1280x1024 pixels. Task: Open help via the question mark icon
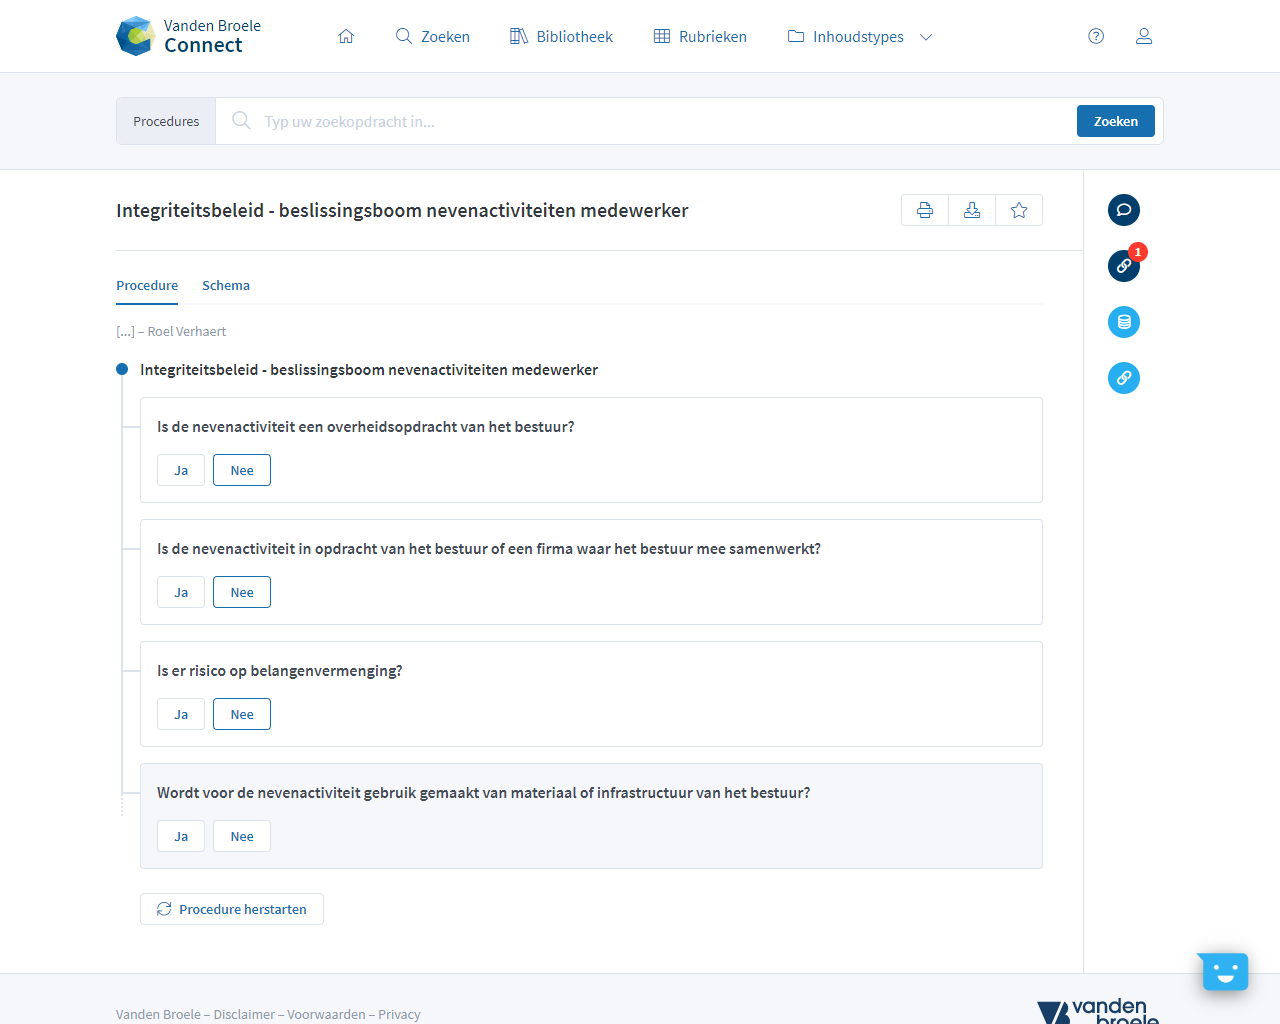coord(1095,35)
